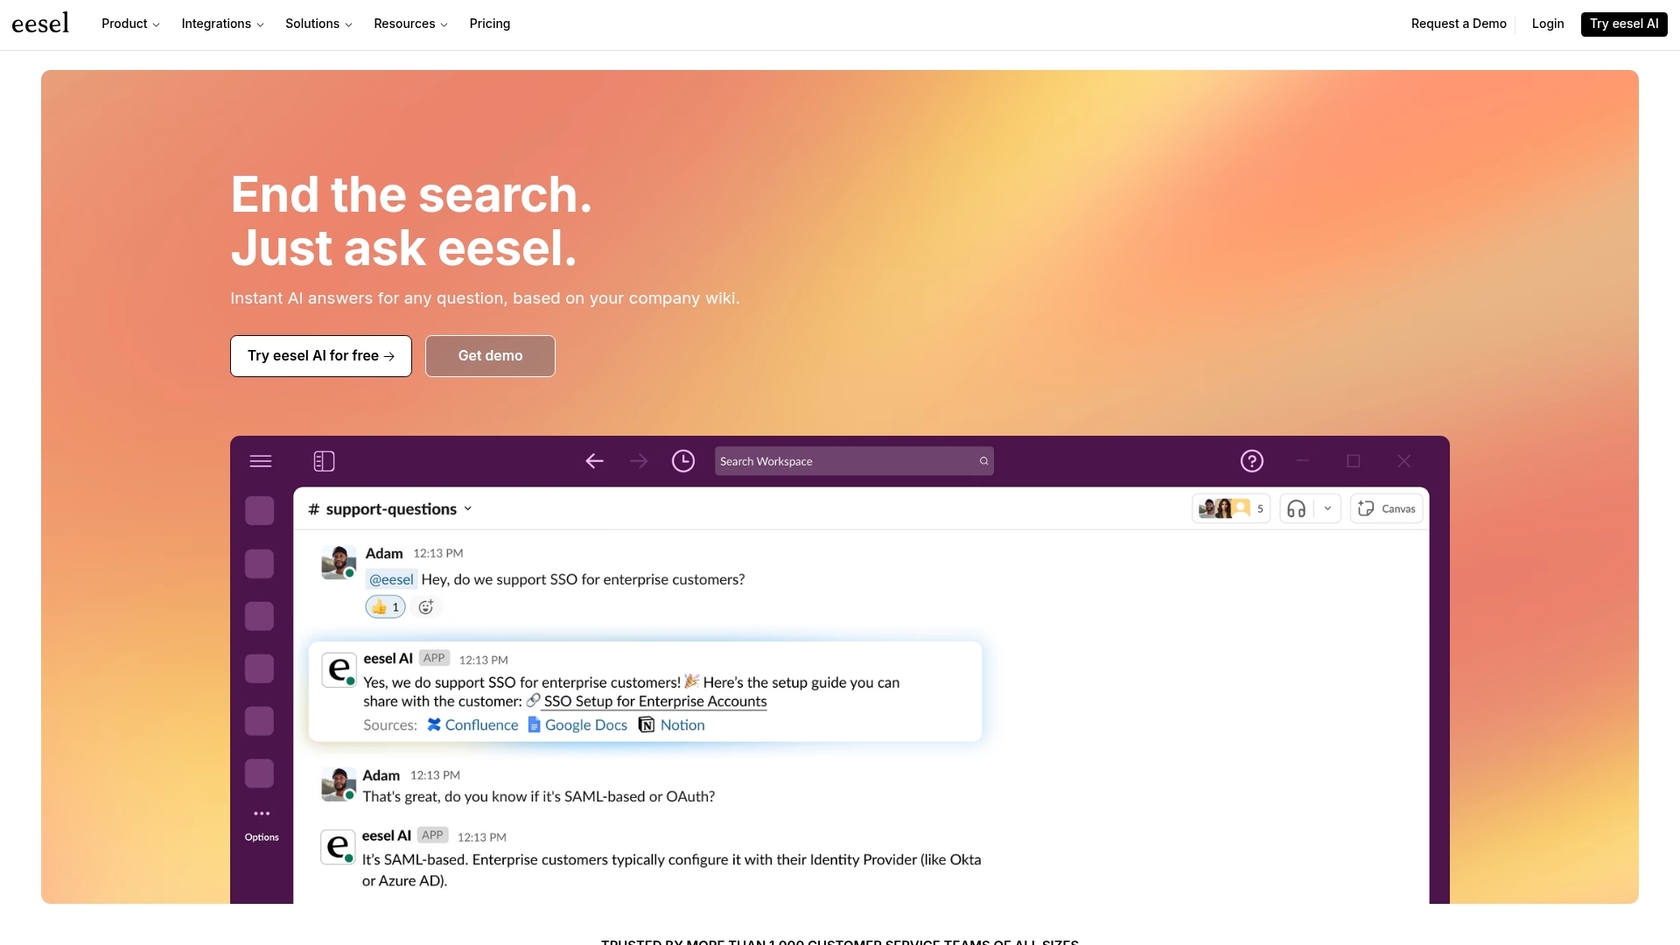1680x945 pixels.
Task: Click the Notion source icon
Action: pyautogui.click(x=645, y=725)
